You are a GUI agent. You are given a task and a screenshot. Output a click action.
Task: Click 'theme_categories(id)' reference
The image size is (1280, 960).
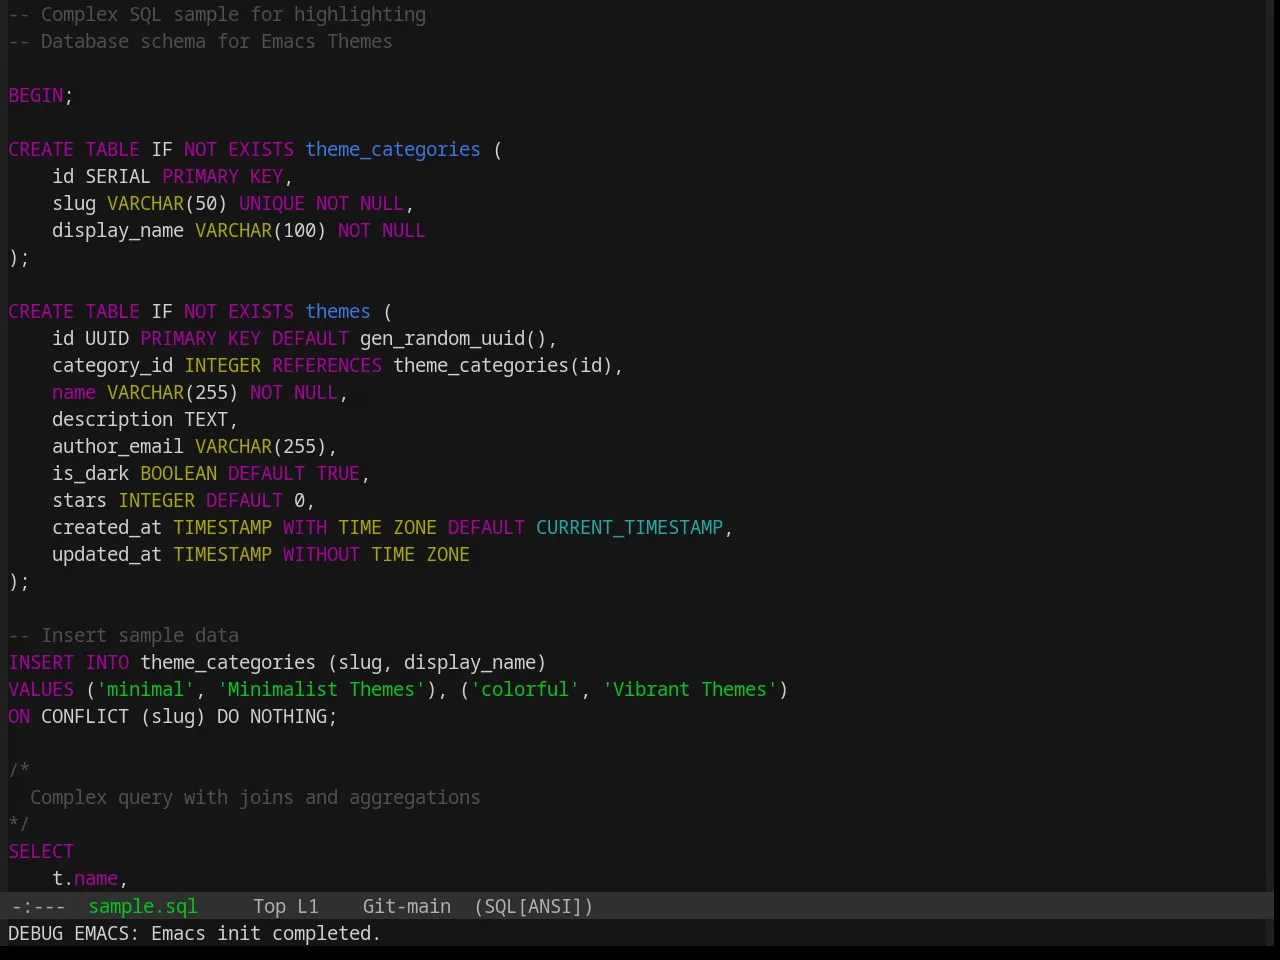click(x=503, y=365)
